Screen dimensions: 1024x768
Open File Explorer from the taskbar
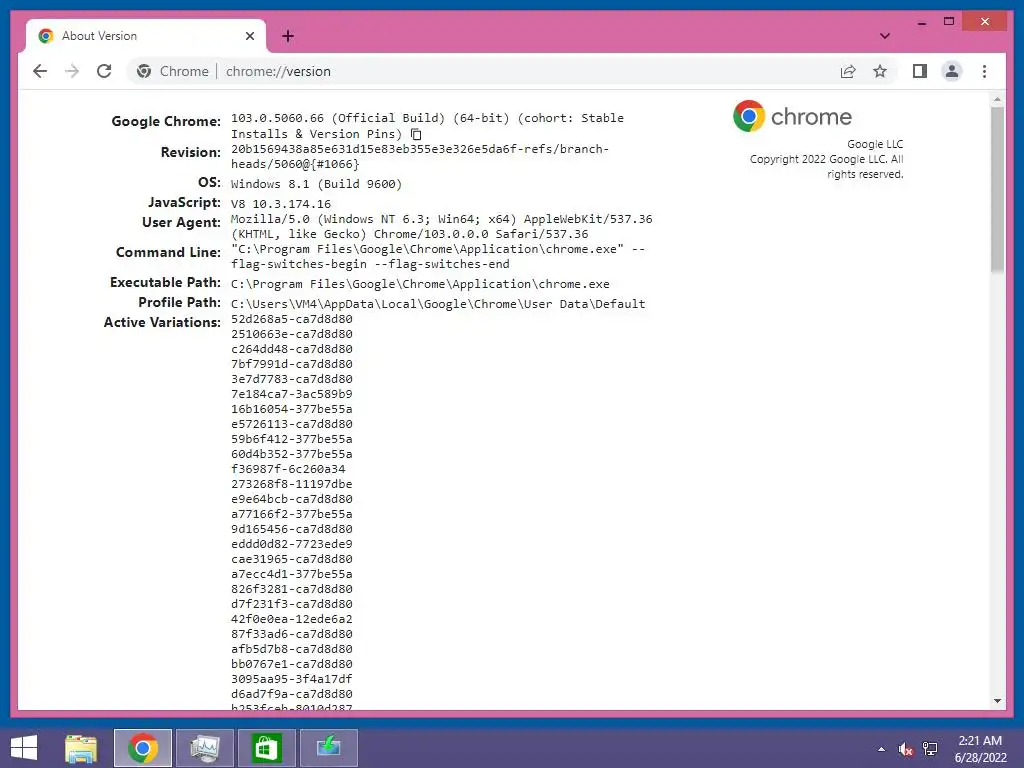coord(81,748)
